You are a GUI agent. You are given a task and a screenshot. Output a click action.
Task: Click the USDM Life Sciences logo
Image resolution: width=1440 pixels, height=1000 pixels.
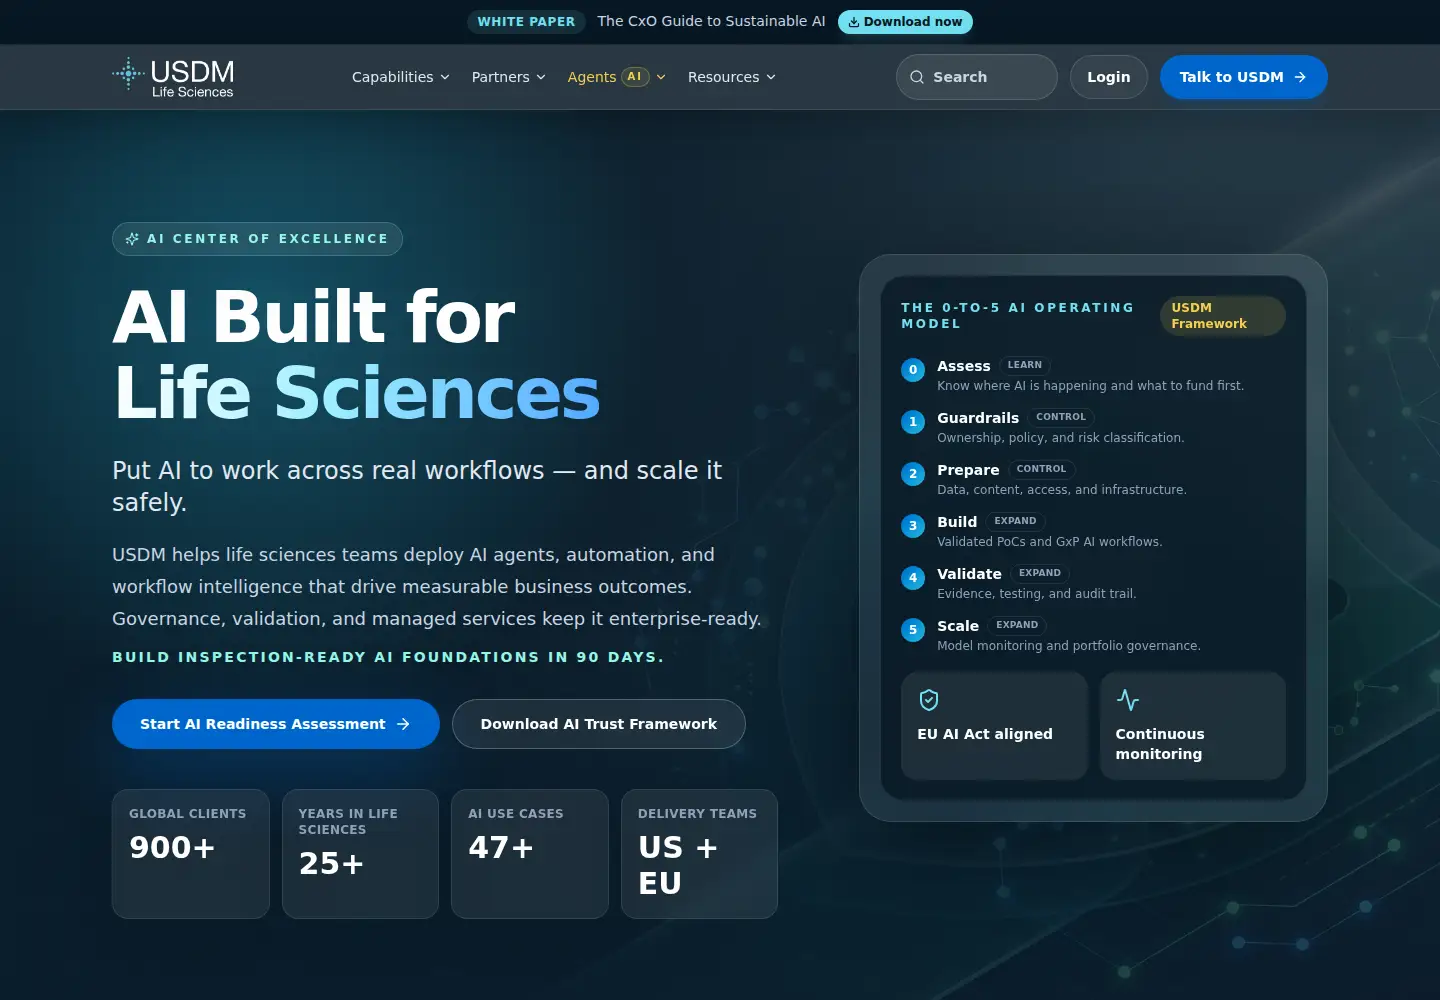(x=173, y=77)
